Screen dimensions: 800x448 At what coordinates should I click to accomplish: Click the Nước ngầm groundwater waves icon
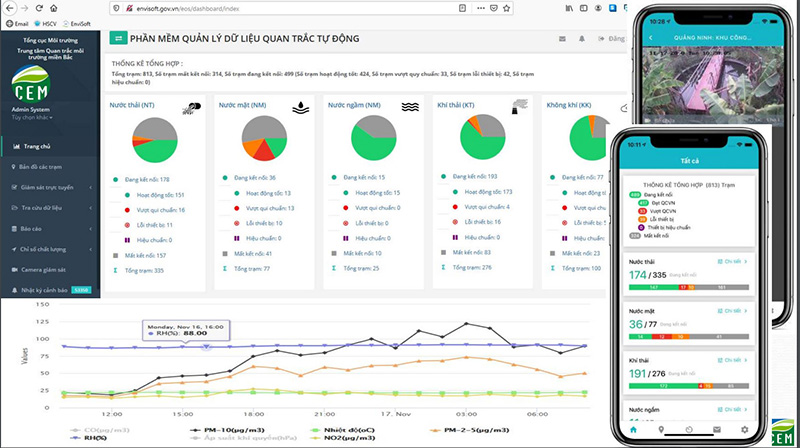409,106
